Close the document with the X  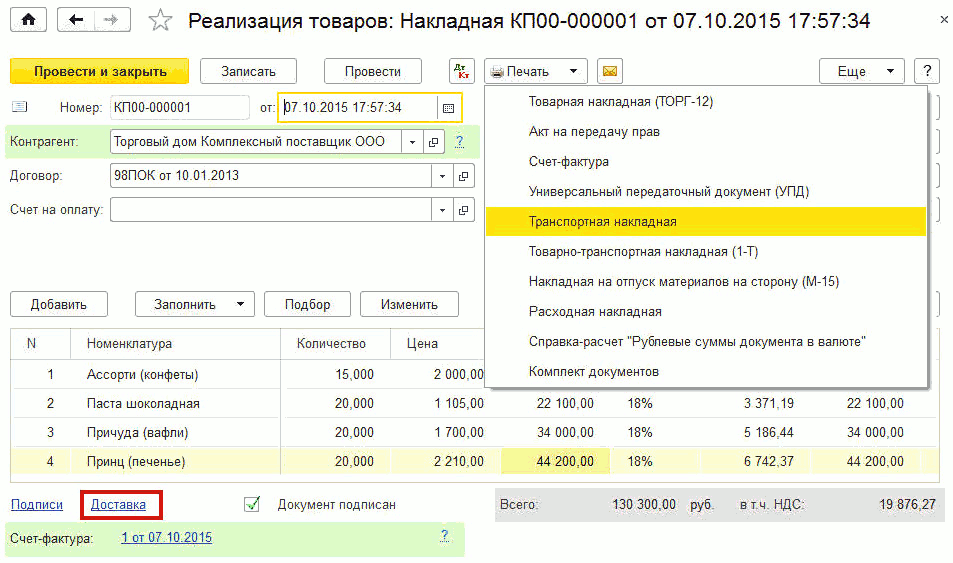tap(944, 19)
